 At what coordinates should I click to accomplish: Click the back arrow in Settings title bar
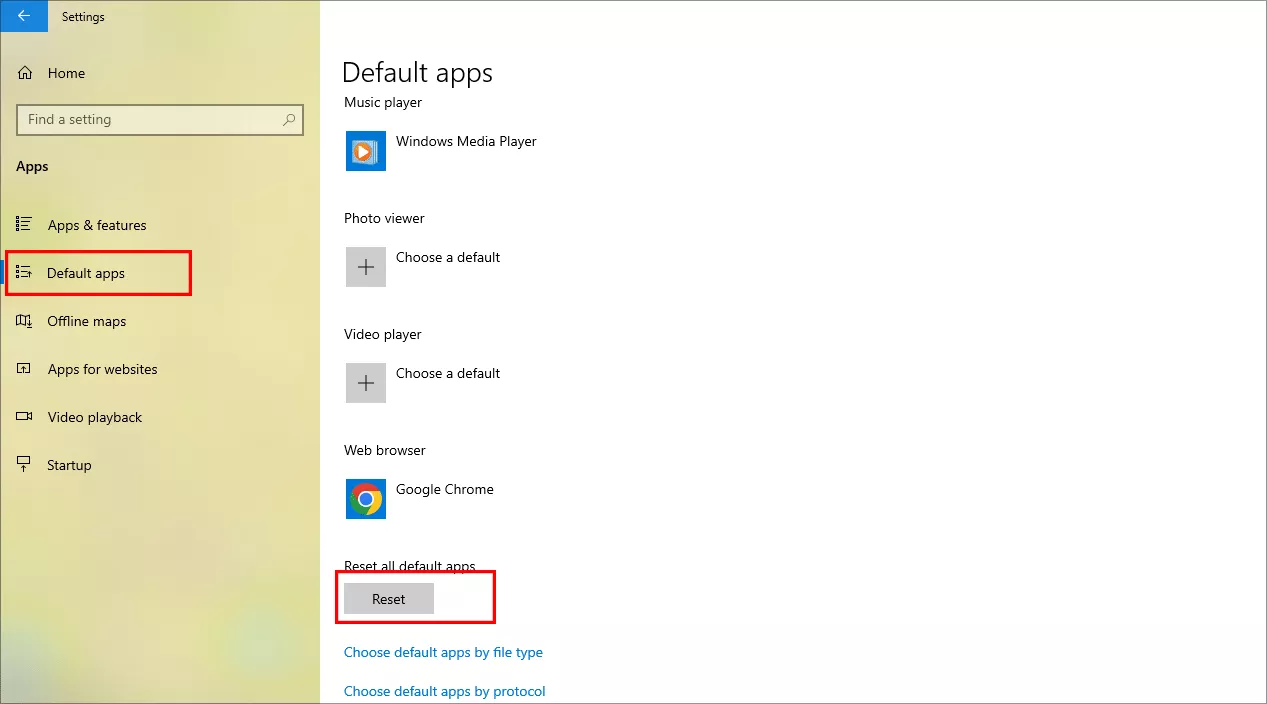click(24, 16)
